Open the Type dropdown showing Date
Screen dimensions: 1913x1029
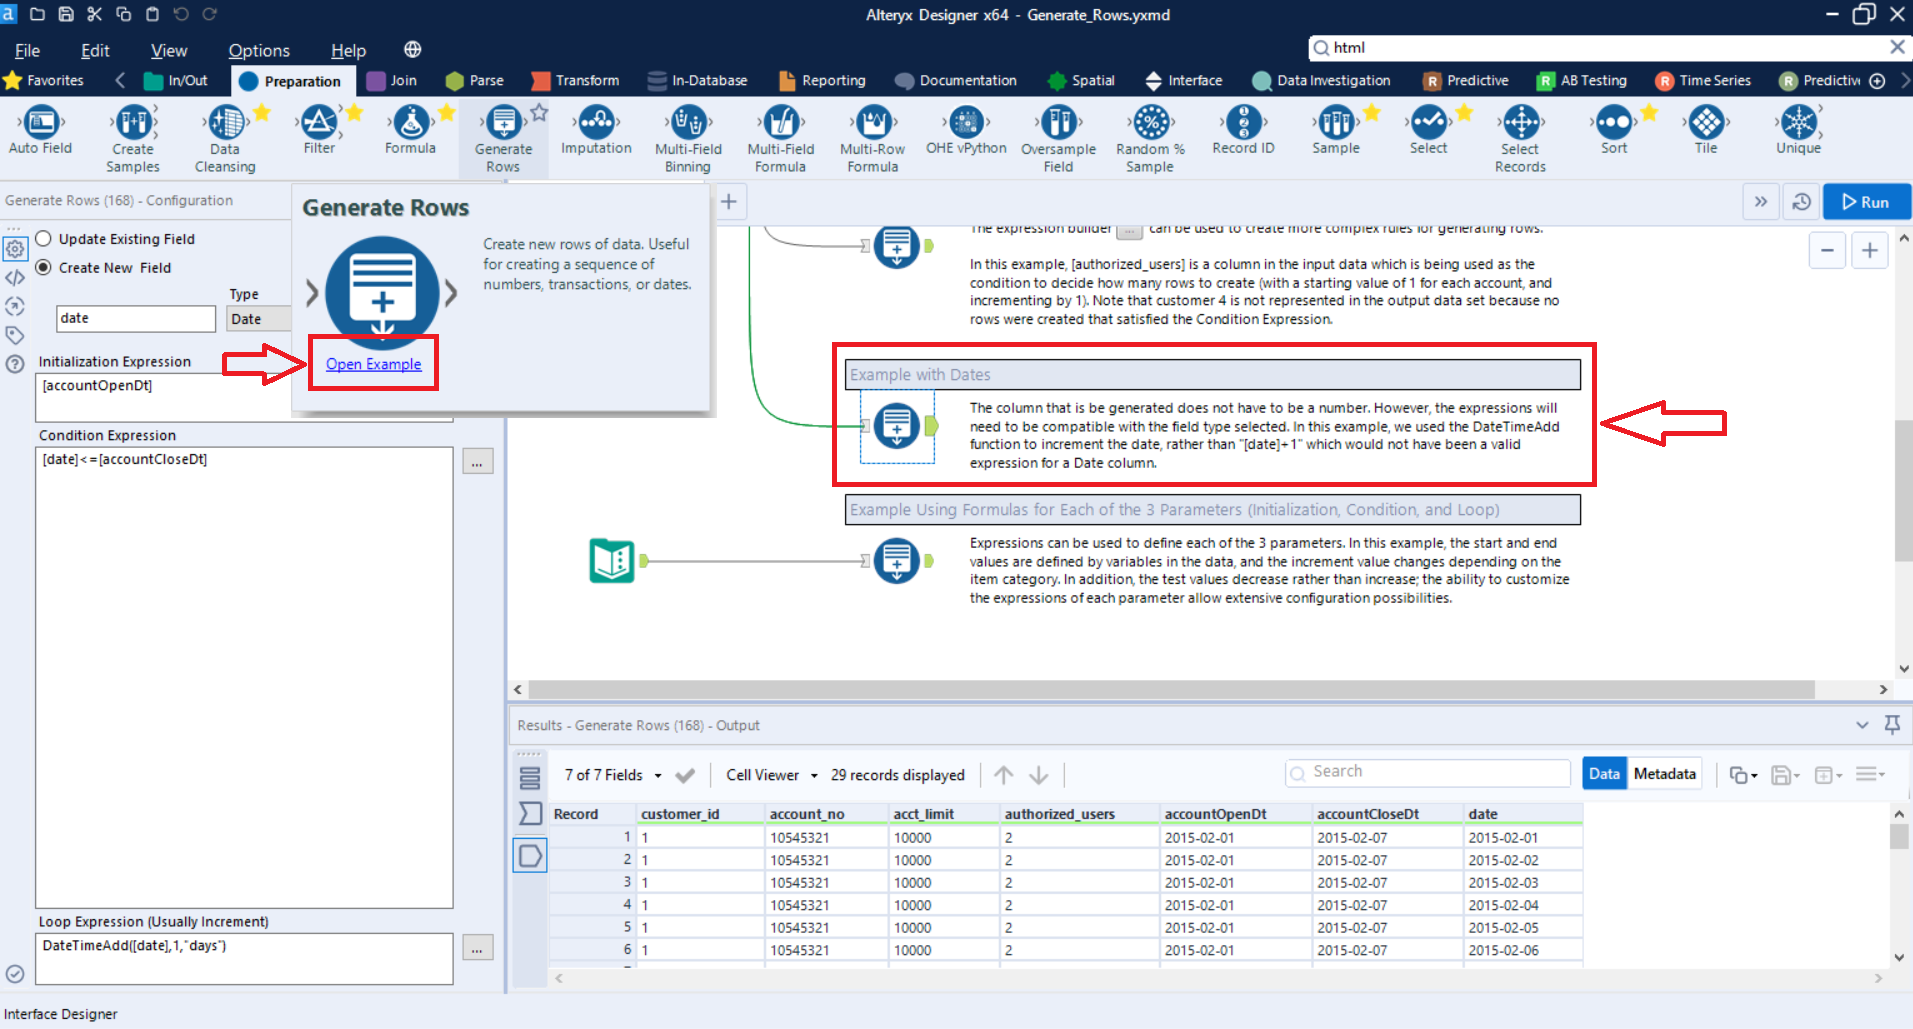tap(258, 318)
